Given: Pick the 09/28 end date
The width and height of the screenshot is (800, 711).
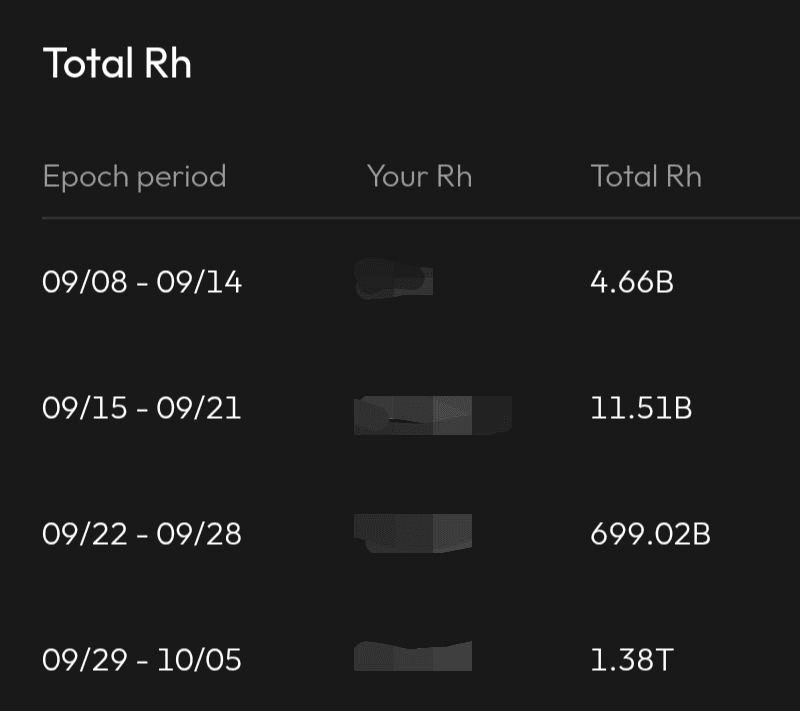Looking at the screenshot, I should 199,534.
